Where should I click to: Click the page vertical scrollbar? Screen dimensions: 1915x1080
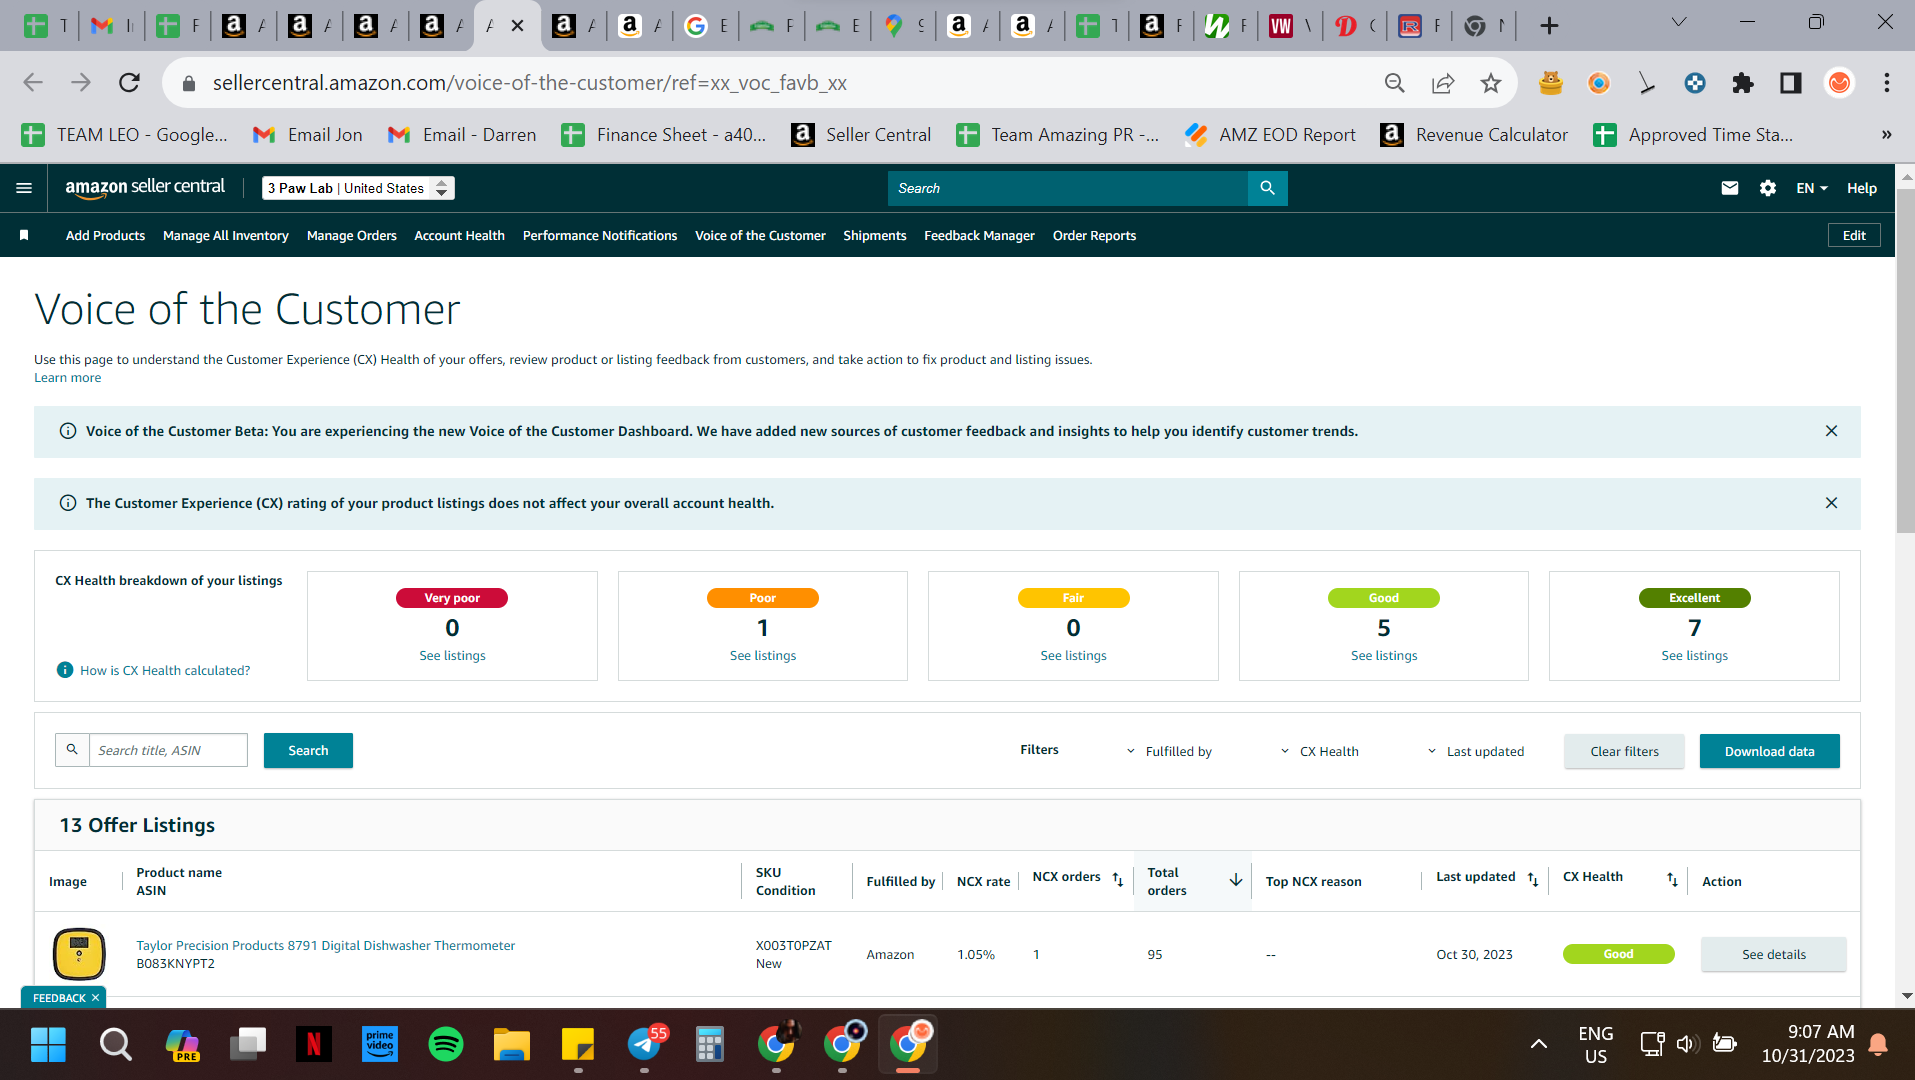pos(1905,360)
